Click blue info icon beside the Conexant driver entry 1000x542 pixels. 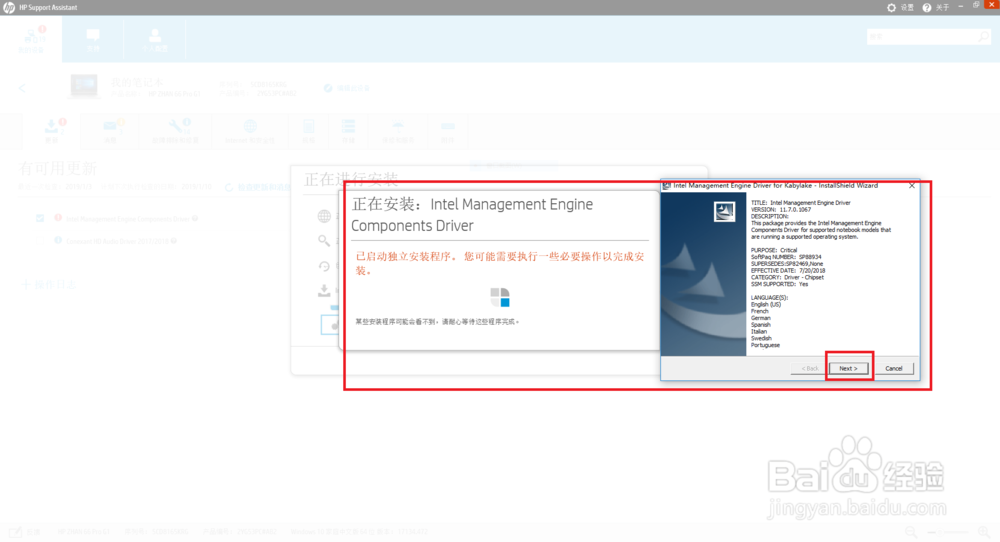click(58, 240)
